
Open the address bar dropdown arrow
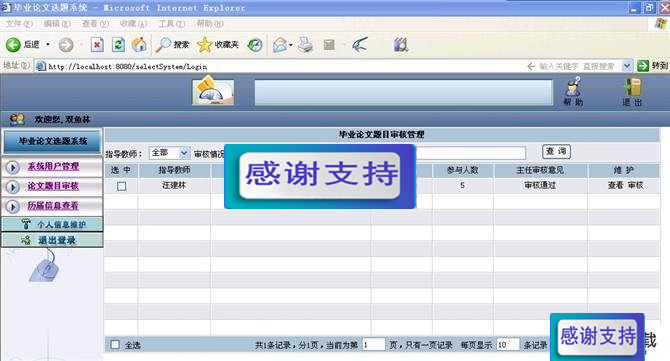pyautogui.click(x=626, y=66)
